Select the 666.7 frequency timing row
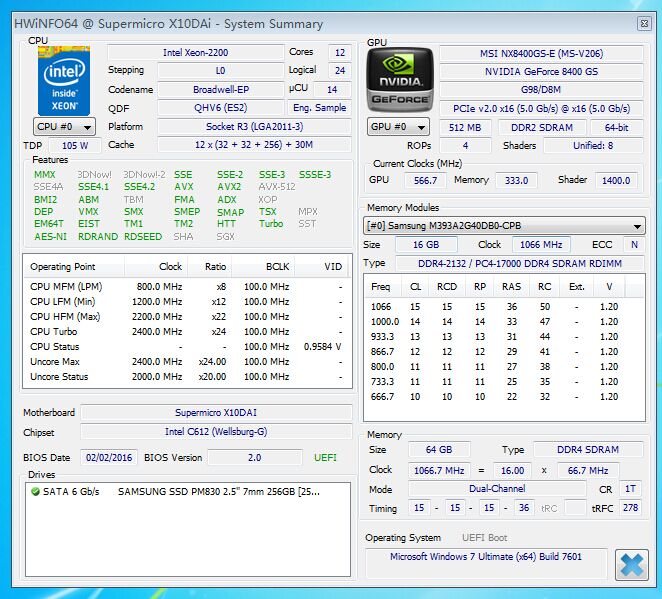The height and width of the screenshot is (599, 662). tap(504, 397)
